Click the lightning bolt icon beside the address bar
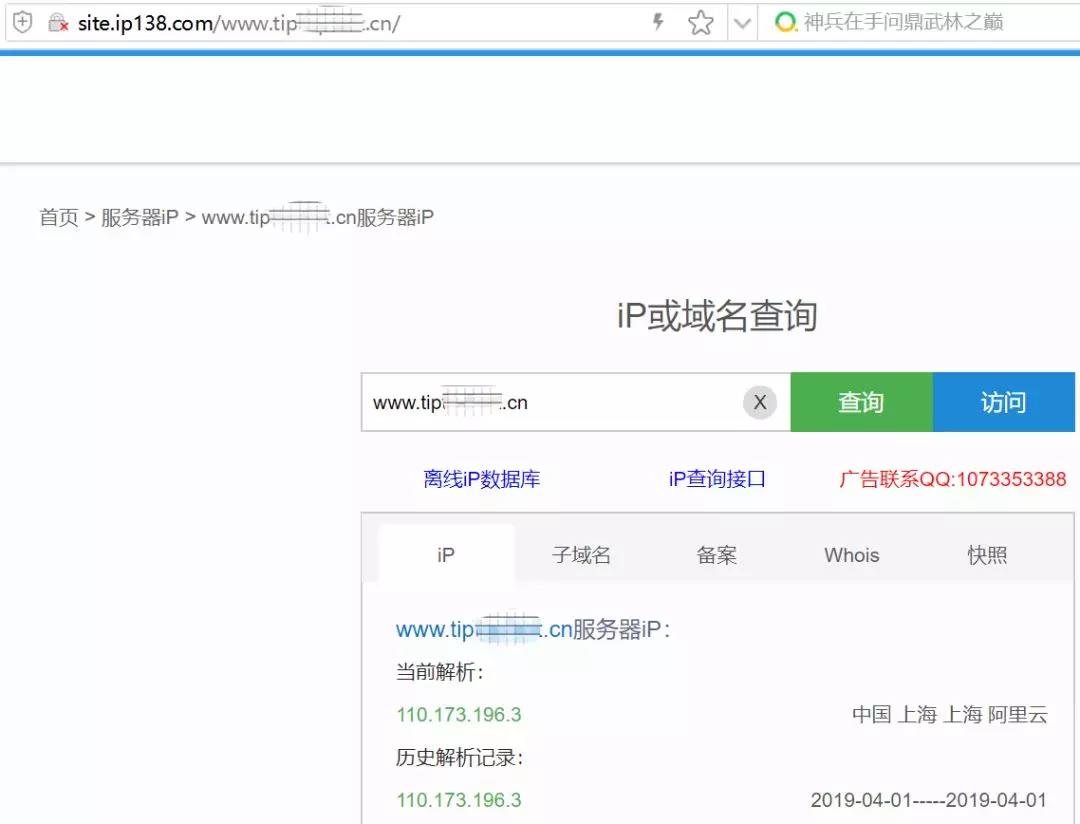The image size is (1080, 824). point(656,19)
